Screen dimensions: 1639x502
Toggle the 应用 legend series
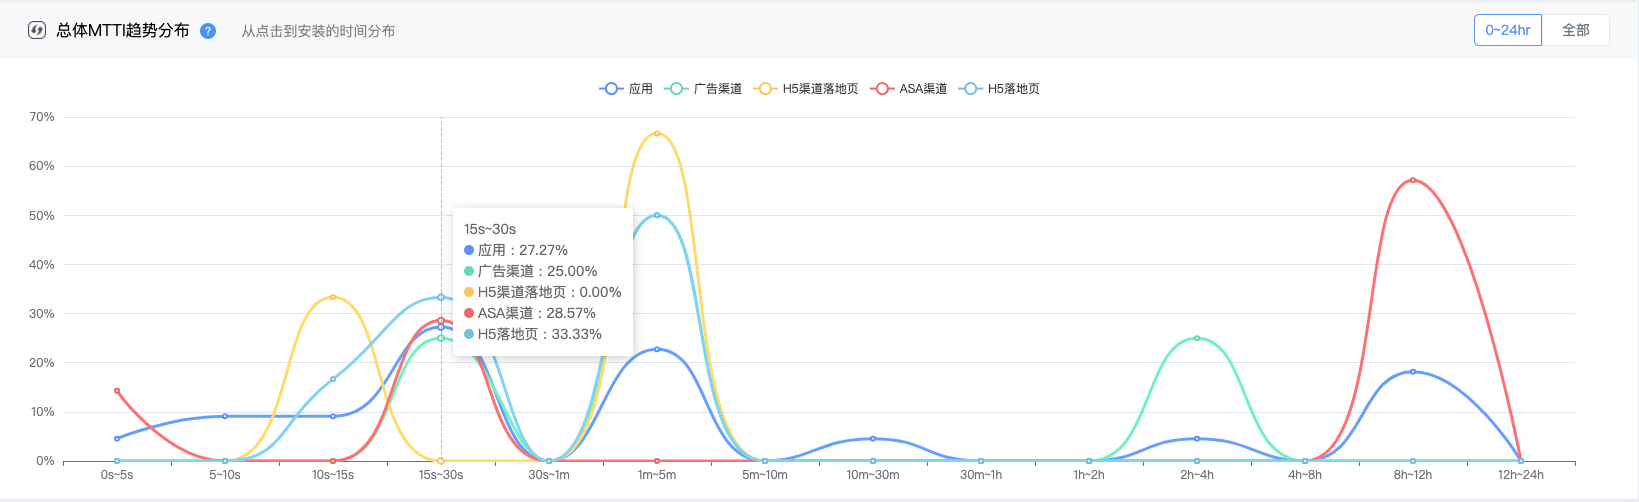626,89
